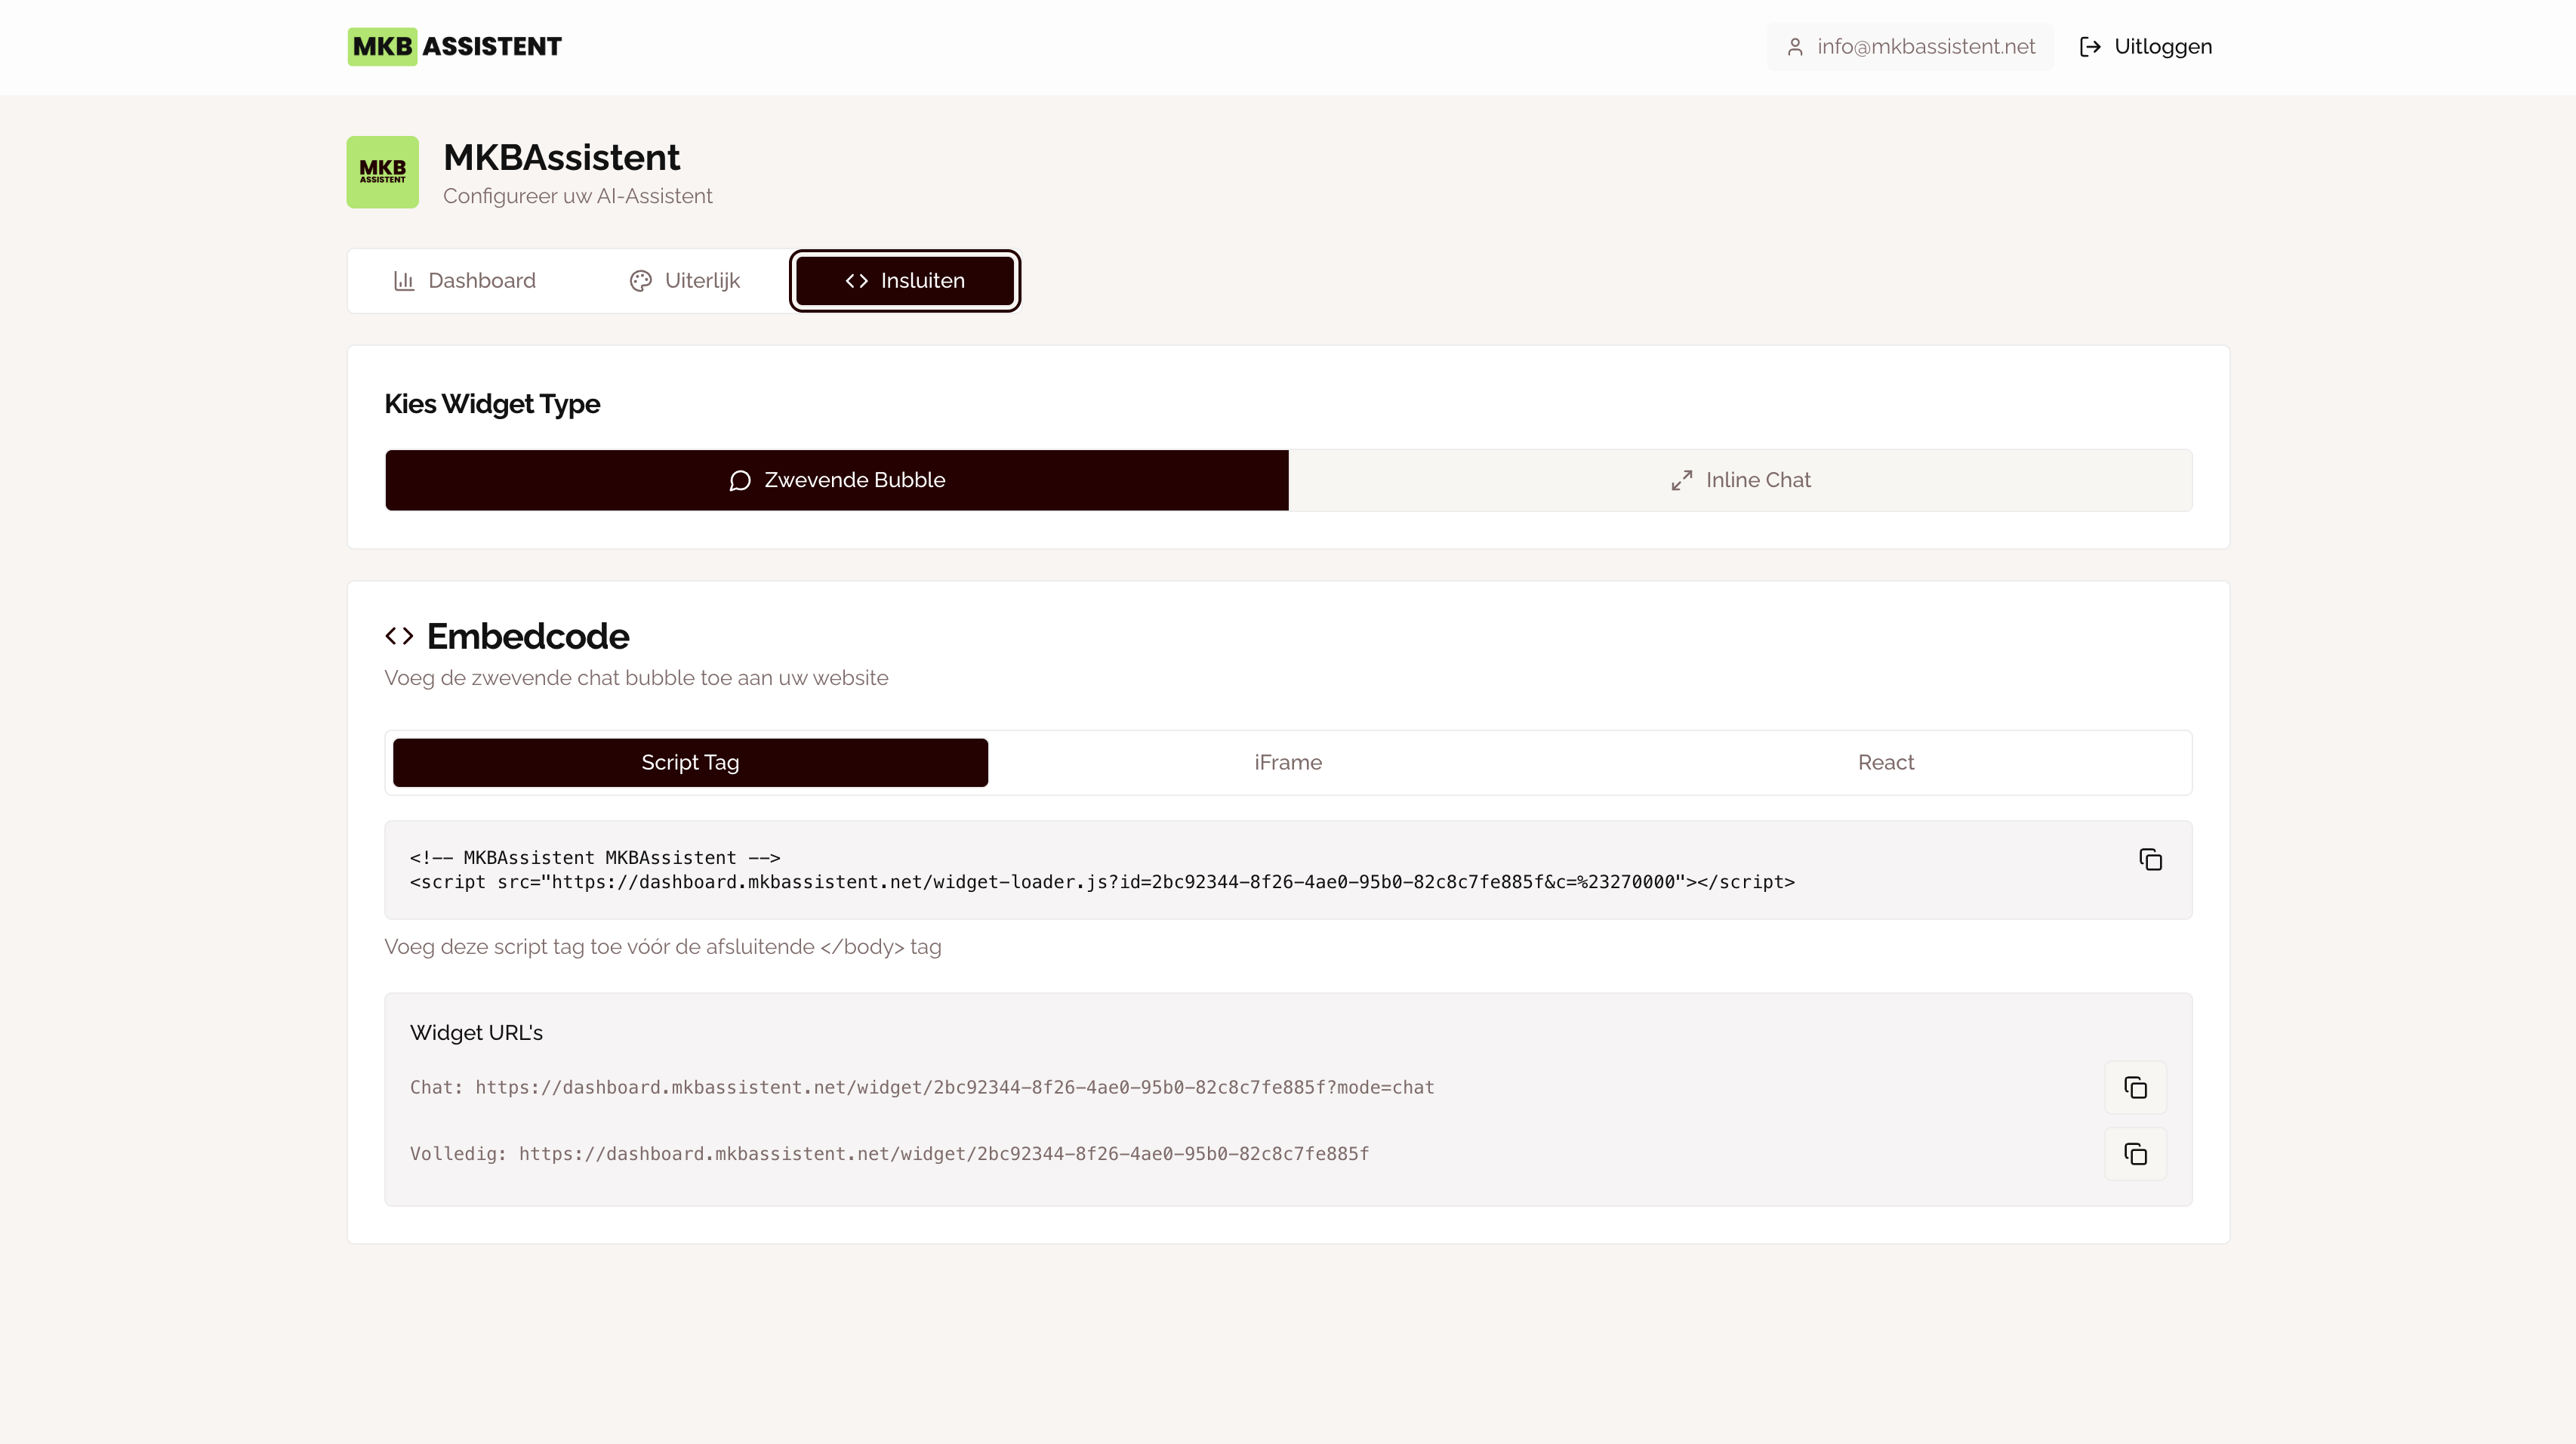
Task: Switch to React embed code
Action: pyautogui.click(x=1885, y=762)
